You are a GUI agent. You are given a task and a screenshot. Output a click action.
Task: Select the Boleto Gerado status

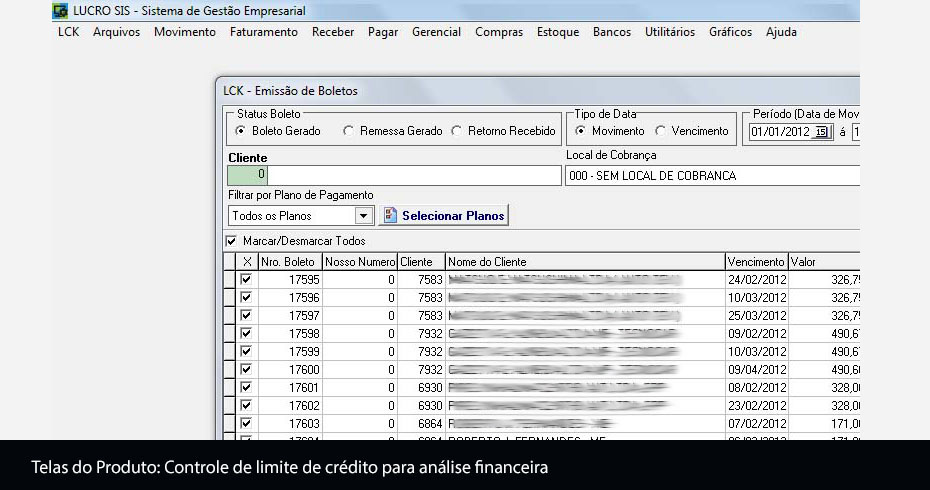click(x=240, y=131)
